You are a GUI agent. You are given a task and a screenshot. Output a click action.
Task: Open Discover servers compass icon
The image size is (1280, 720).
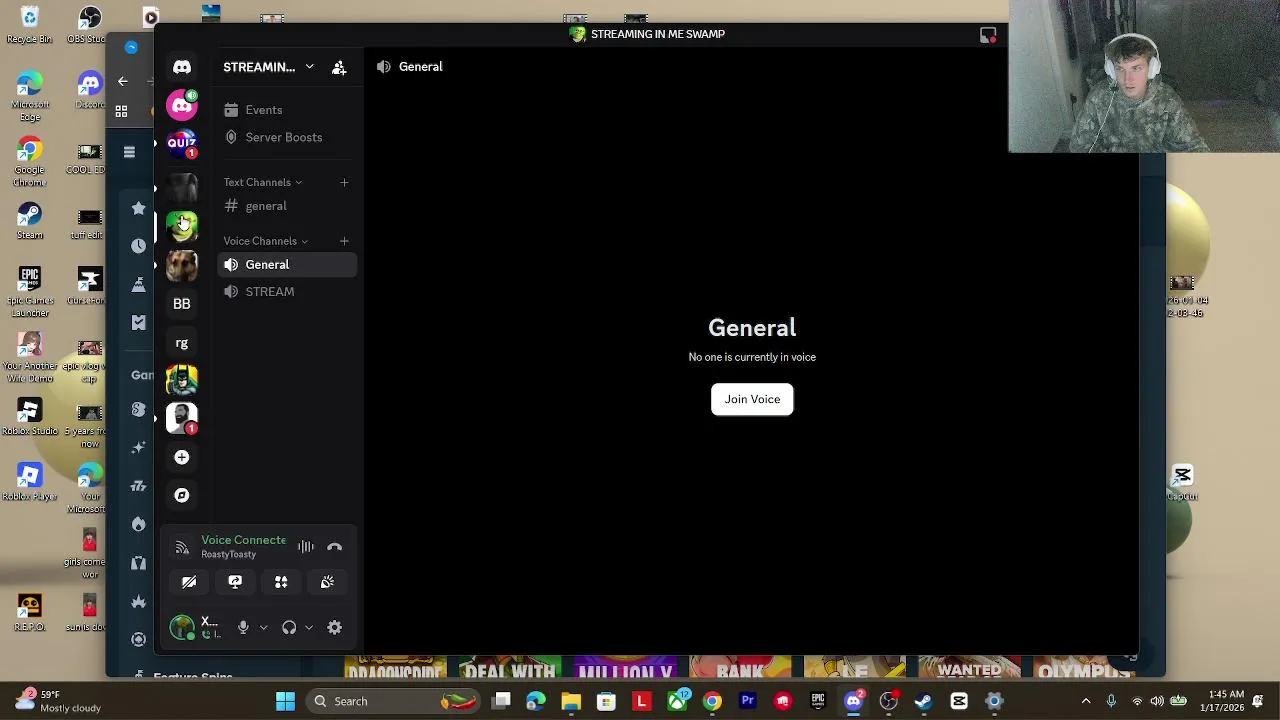click(182, 495)
